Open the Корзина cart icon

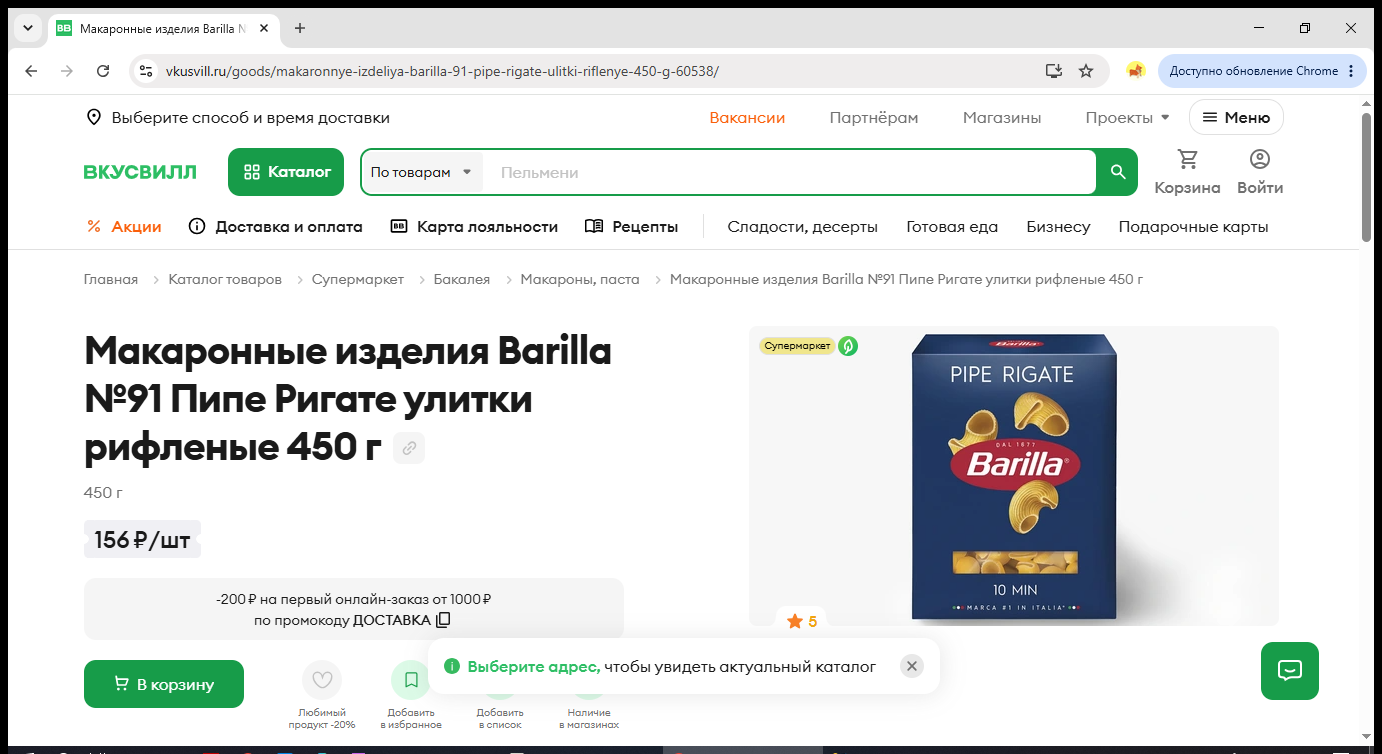(x=1187, y=172)
